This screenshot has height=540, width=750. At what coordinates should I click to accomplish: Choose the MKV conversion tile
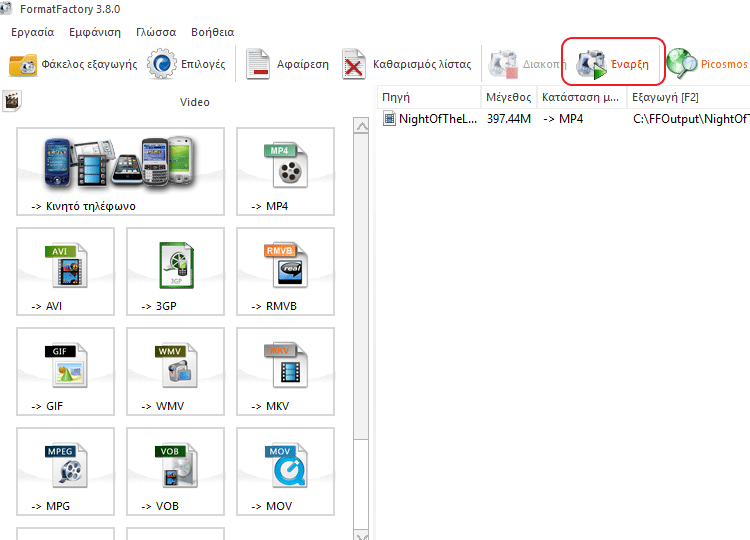point(285,371)
